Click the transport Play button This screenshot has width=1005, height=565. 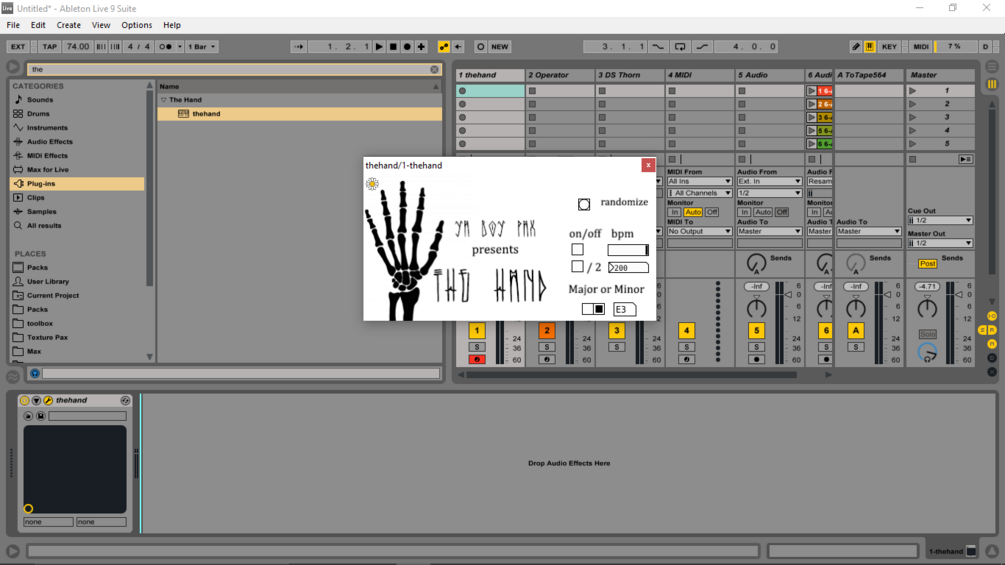point(379,47)
